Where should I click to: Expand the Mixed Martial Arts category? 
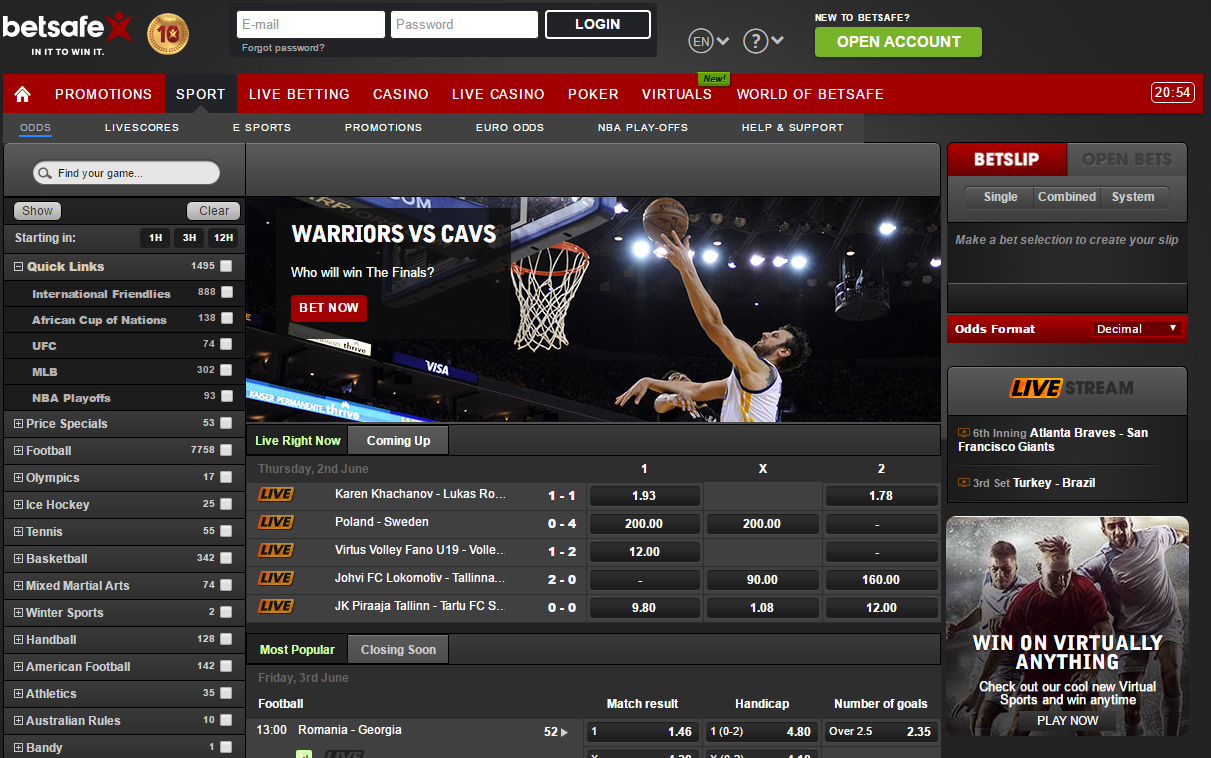coord(18,586)
